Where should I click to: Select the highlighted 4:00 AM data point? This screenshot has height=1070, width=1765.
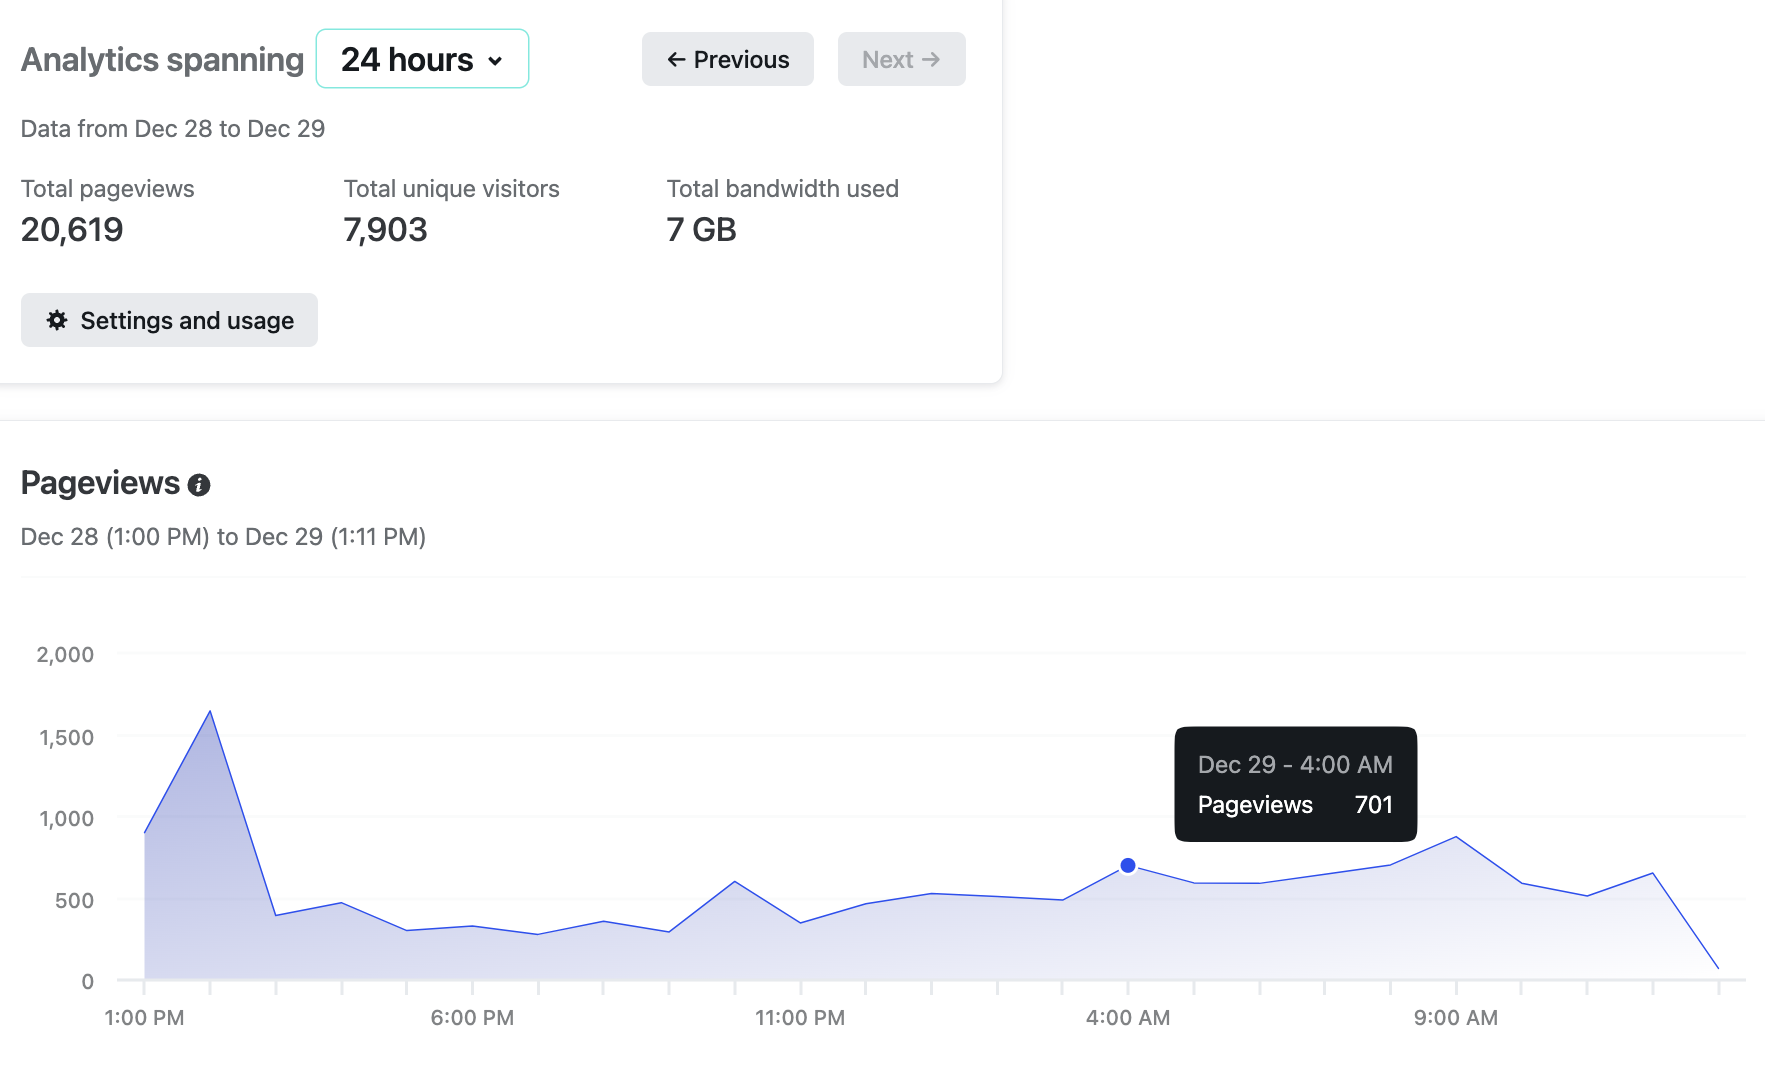pyautogui.click(x=1128, y=865)
